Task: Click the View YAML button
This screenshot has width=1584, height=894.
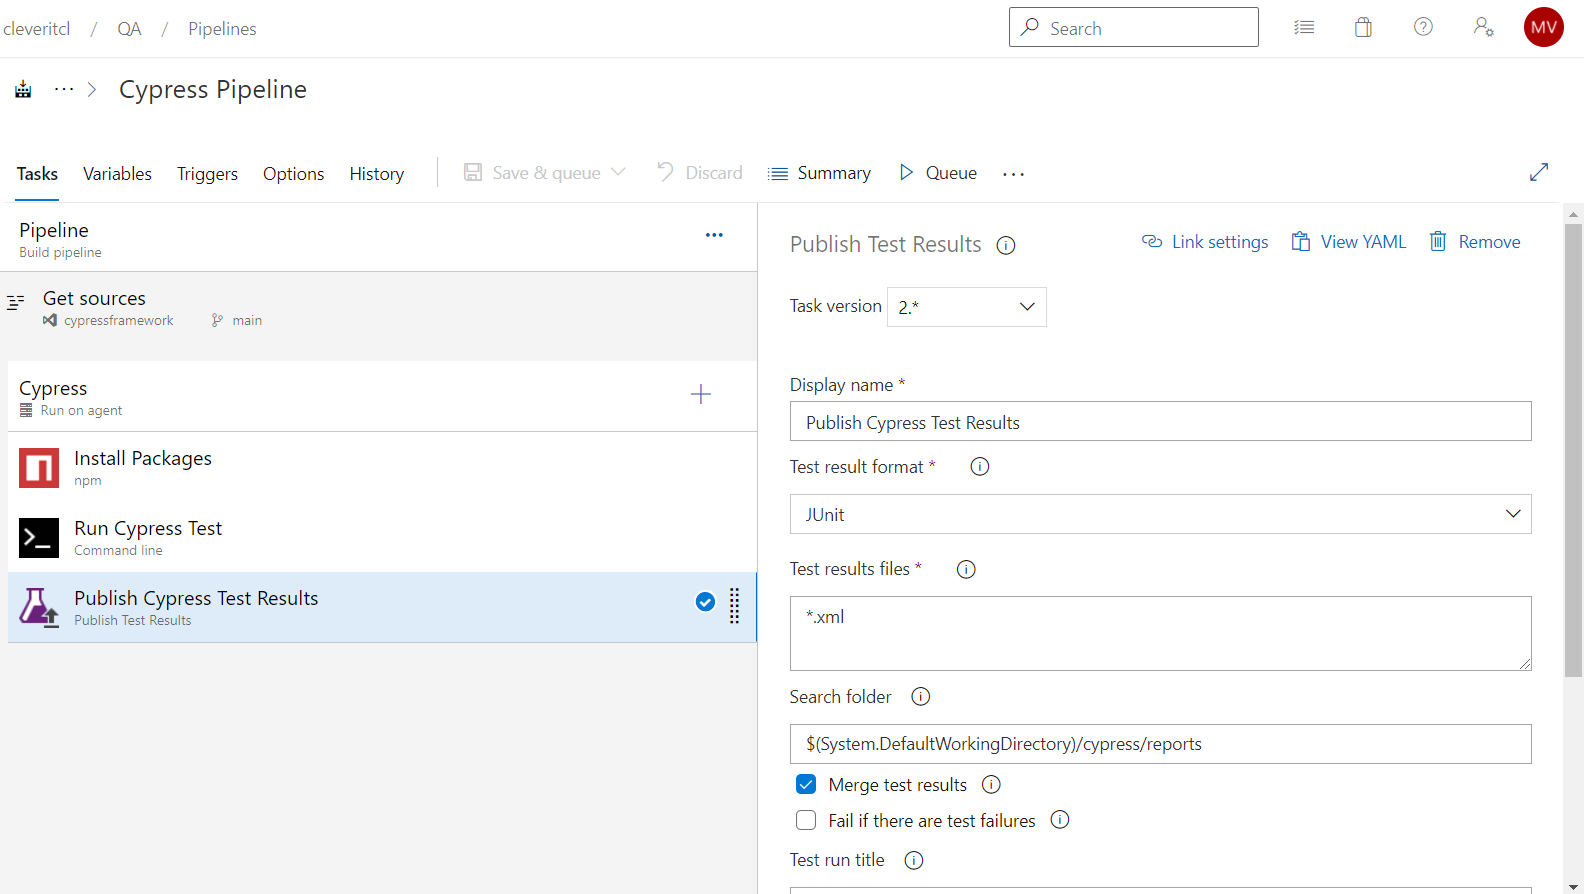Action: (1349, 242)
